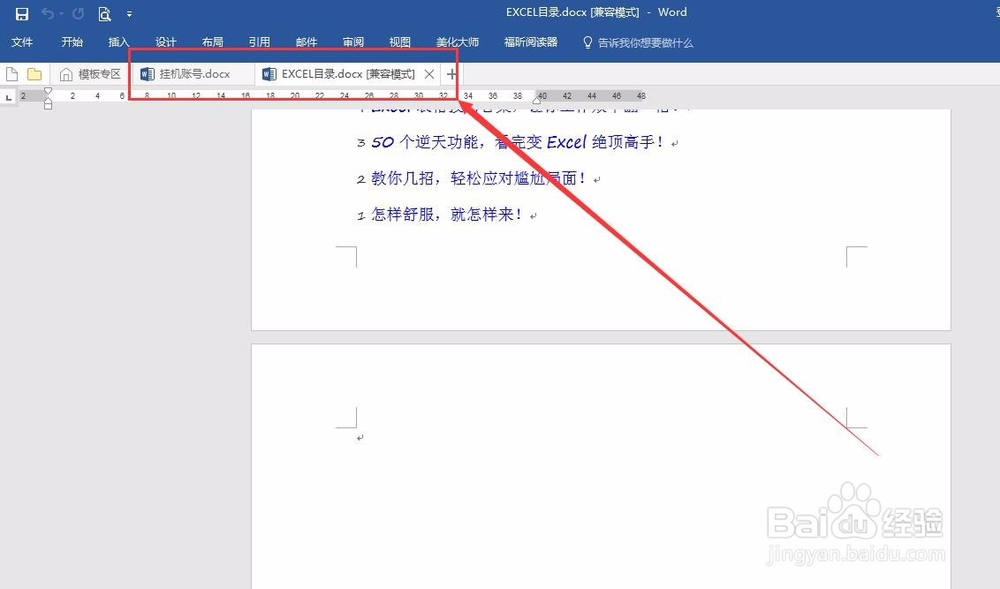Click the left indent marker on ruler

(48, 105)
